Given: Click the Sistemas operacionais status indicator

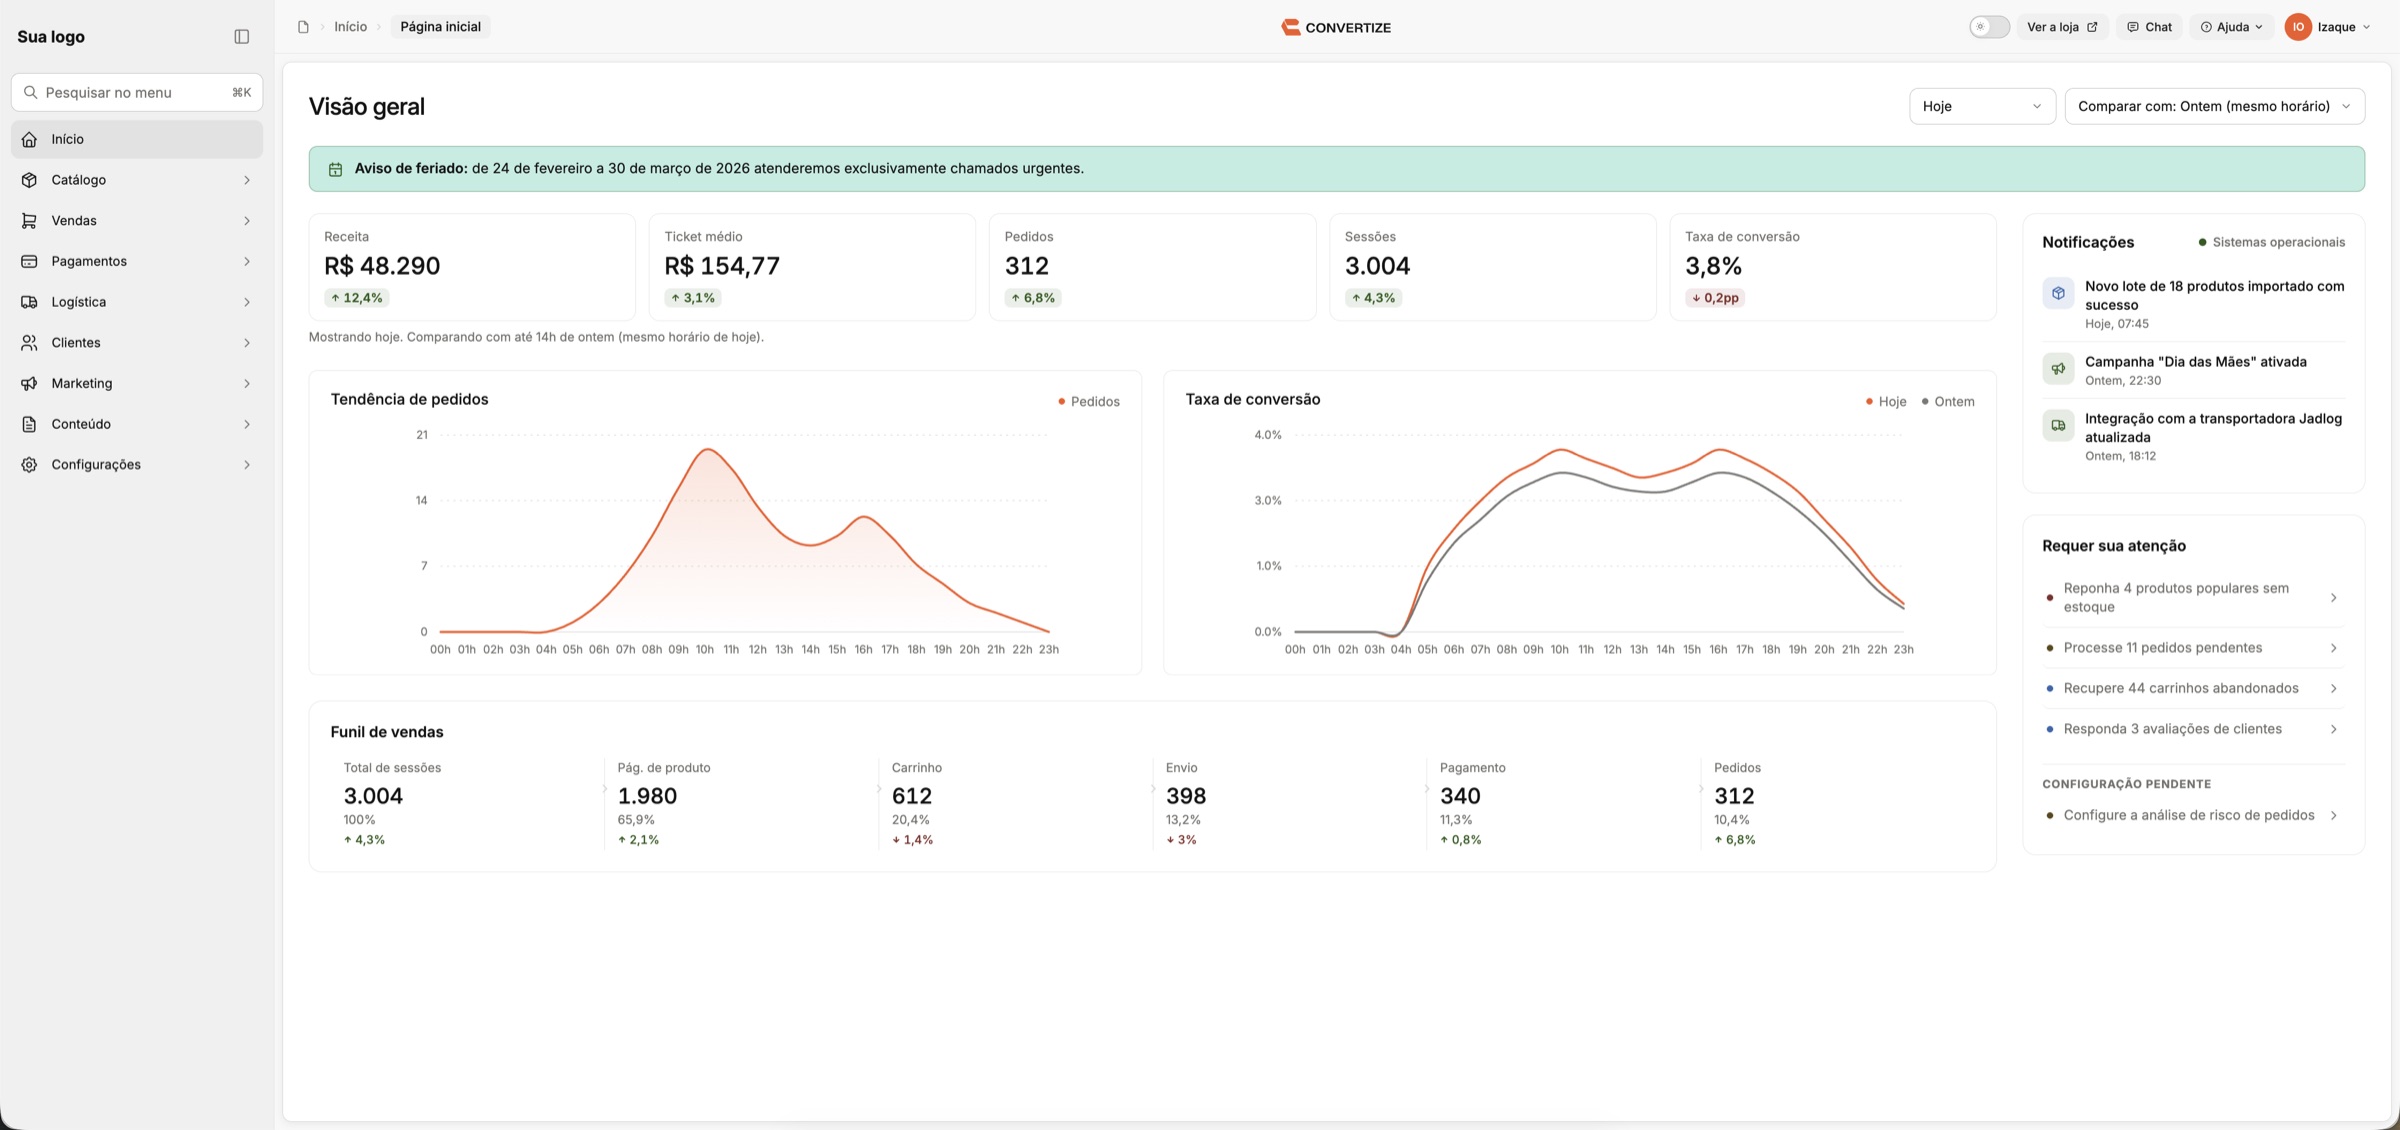Looking at the screenshot, I should point(2271,242).
